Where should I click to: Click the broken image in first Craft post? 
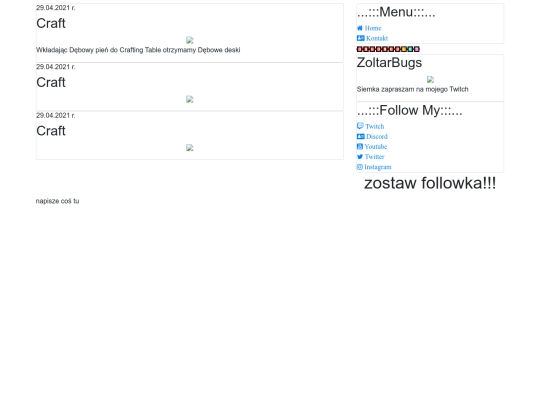coord(190,40)
